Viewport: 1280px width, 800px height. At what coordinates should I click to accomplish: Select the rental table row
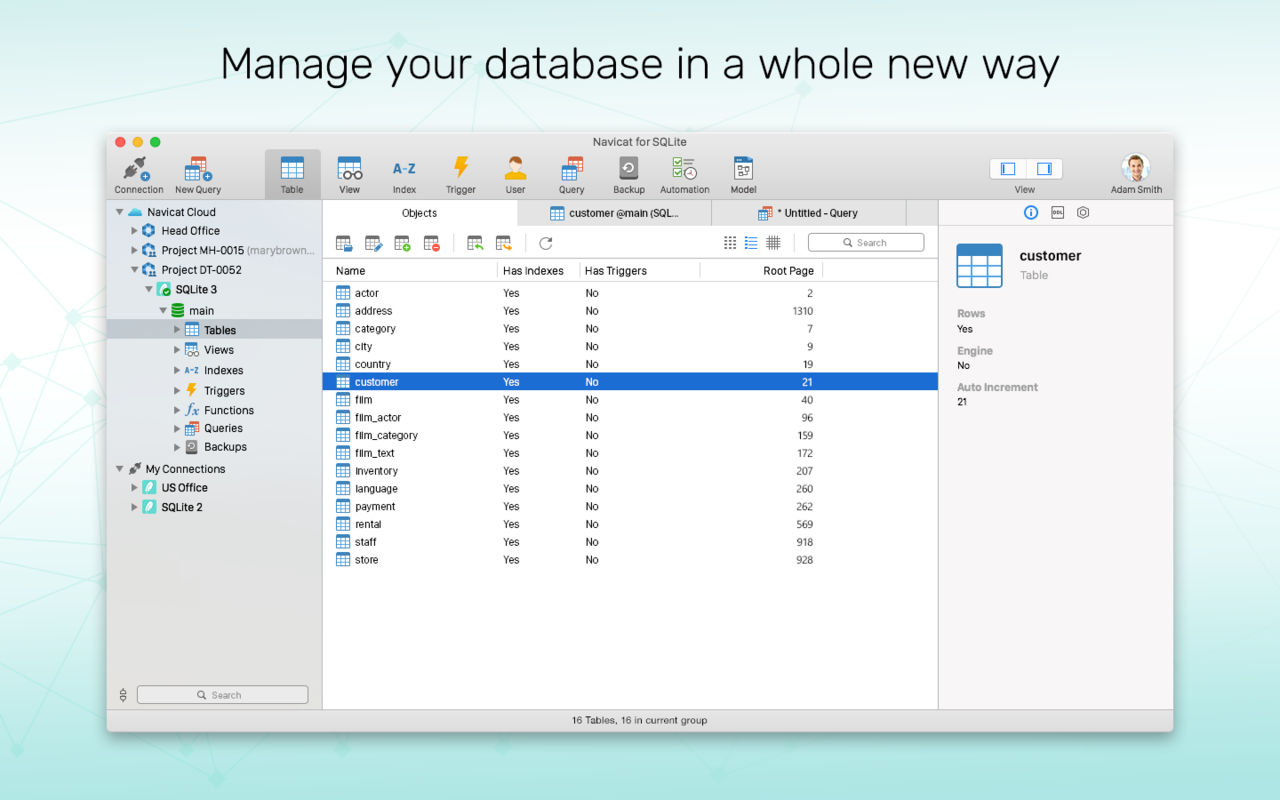pos(630,524)
